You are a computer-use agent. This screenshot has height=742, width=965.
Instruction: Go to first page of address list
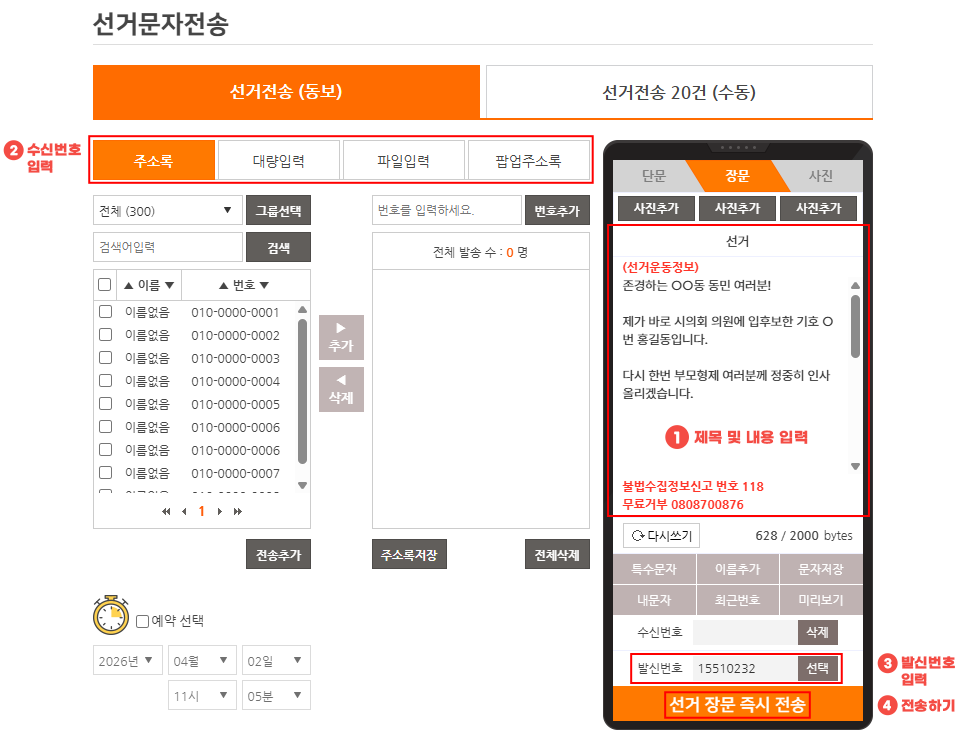(166, 511)
